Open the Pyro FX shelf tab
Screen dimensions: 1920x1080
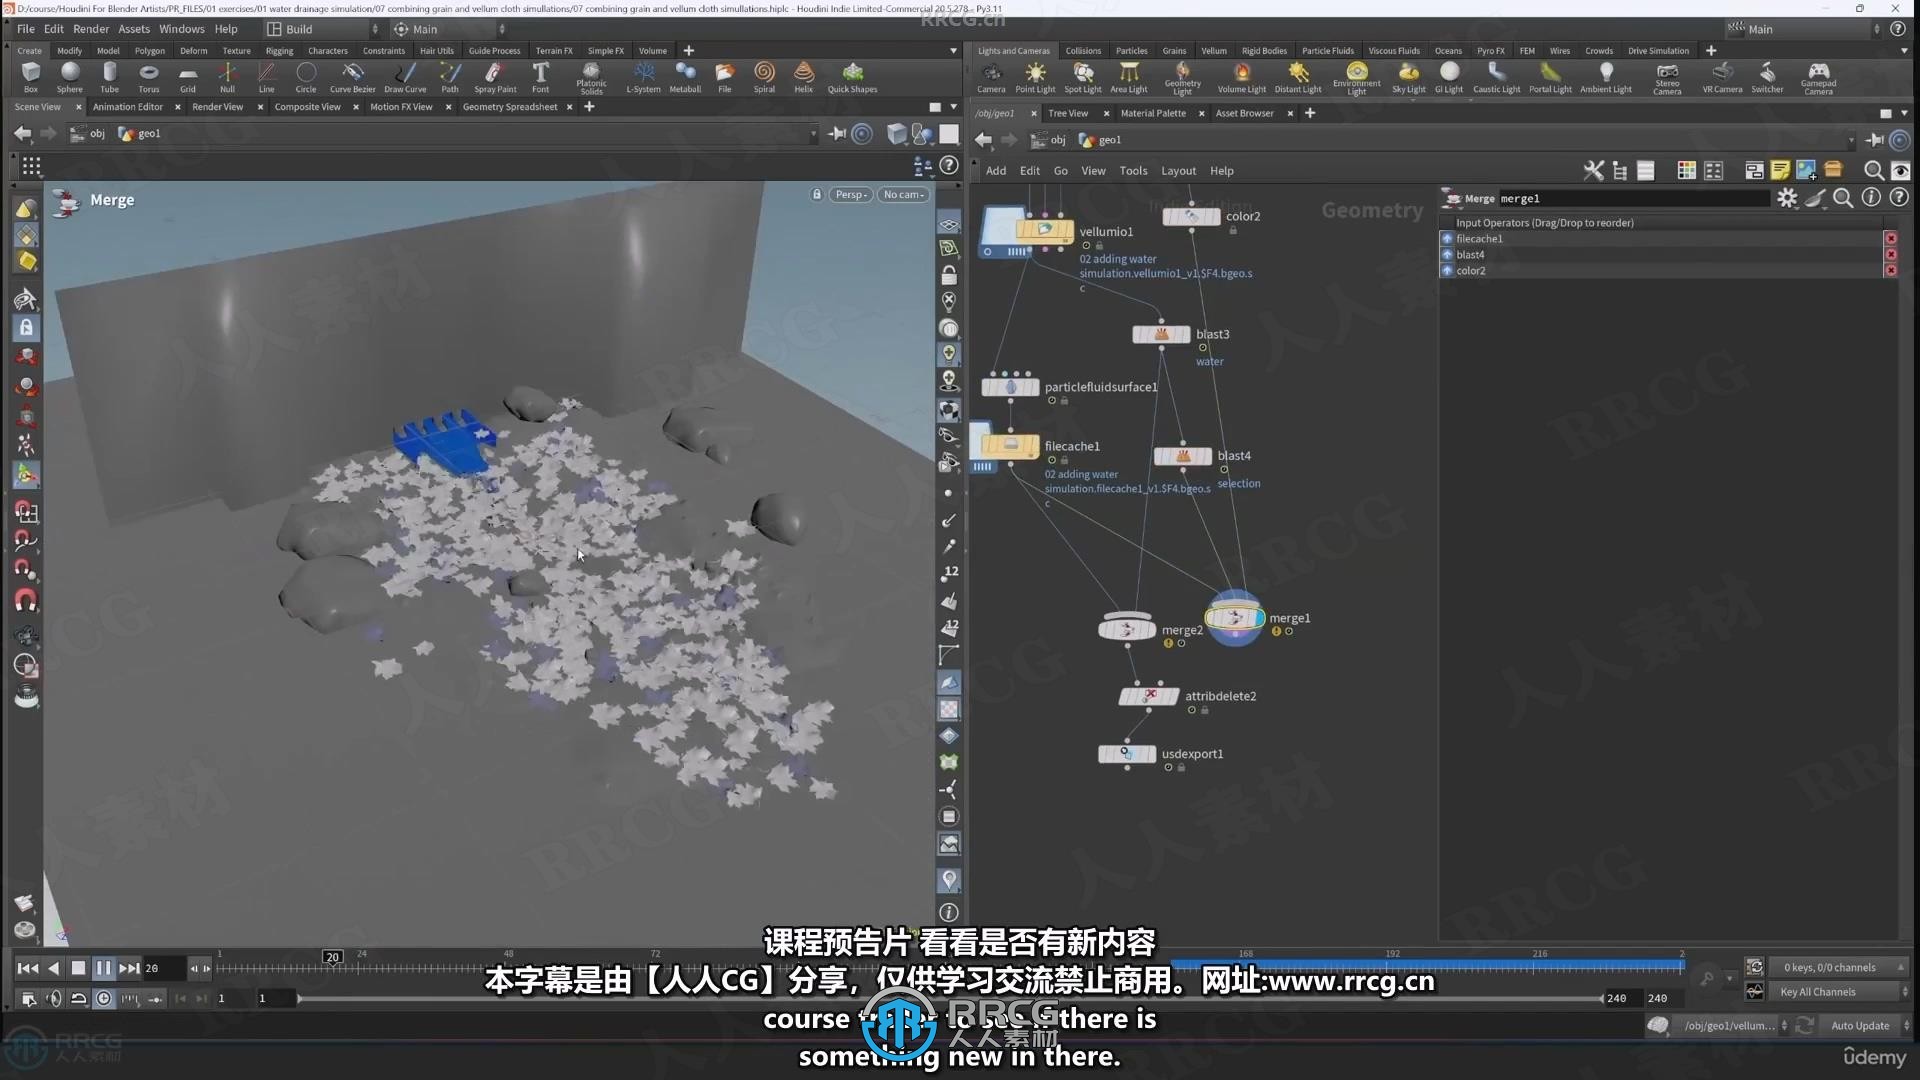[1490, 51]
